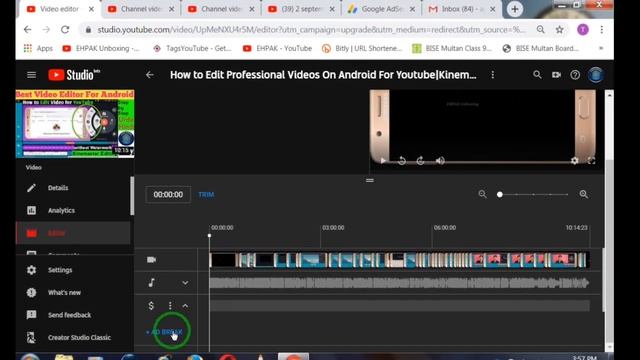Click the playhead marker on timeline
The height and width of the screenshot is (360, 640).
(209, 236)
